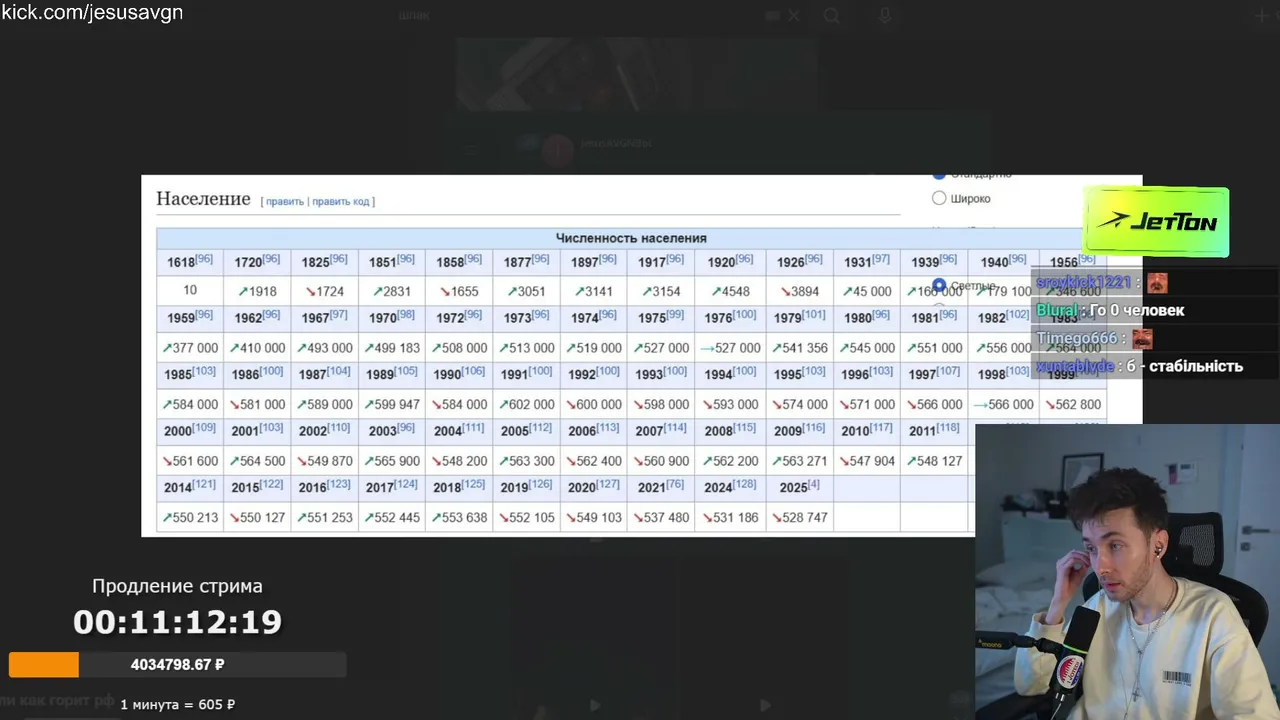Click the "377 000" population cell
Image resolution: width=1280 pixels, height=720 pixels.
click(190, 348)
